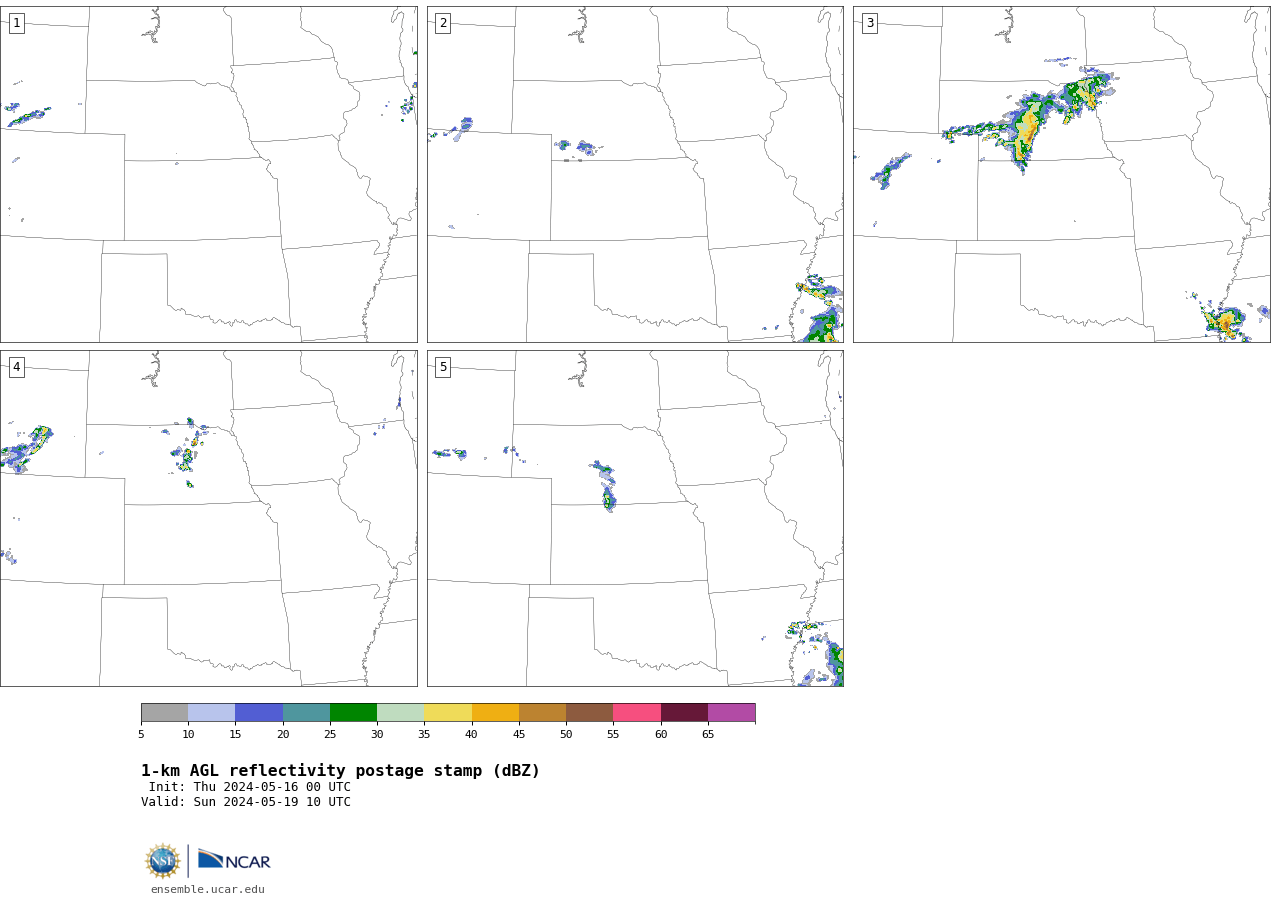
Task: Click the pink 55-60 dBZ swatch
Action: (x=637, y=713)
